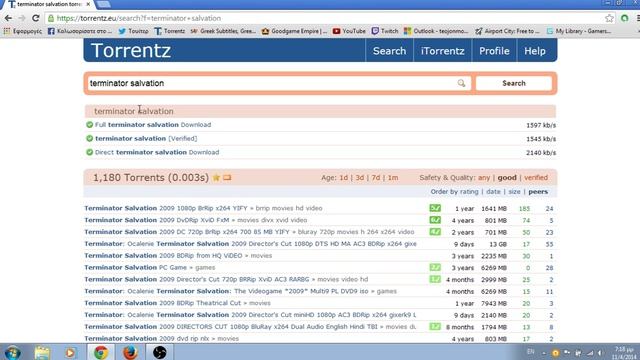The height and width of the screenshot is (360, 640).
Task: Filter by age 7d
Action: [x=376, y=178]
